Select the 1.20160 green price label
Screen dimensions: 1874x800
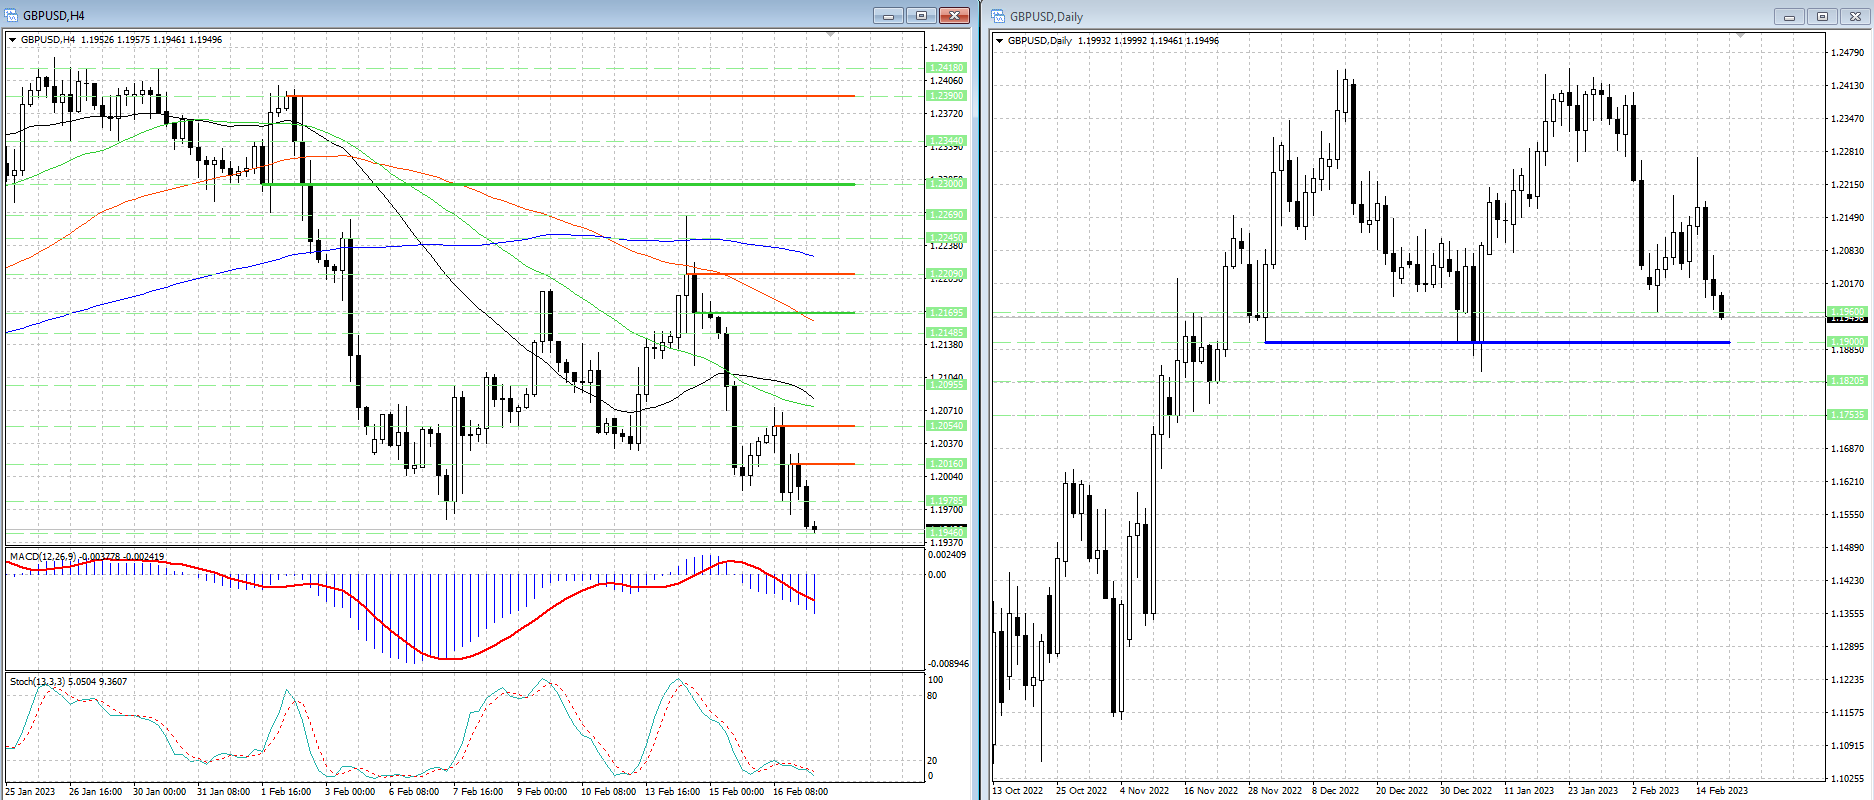(x=947, y=464)
